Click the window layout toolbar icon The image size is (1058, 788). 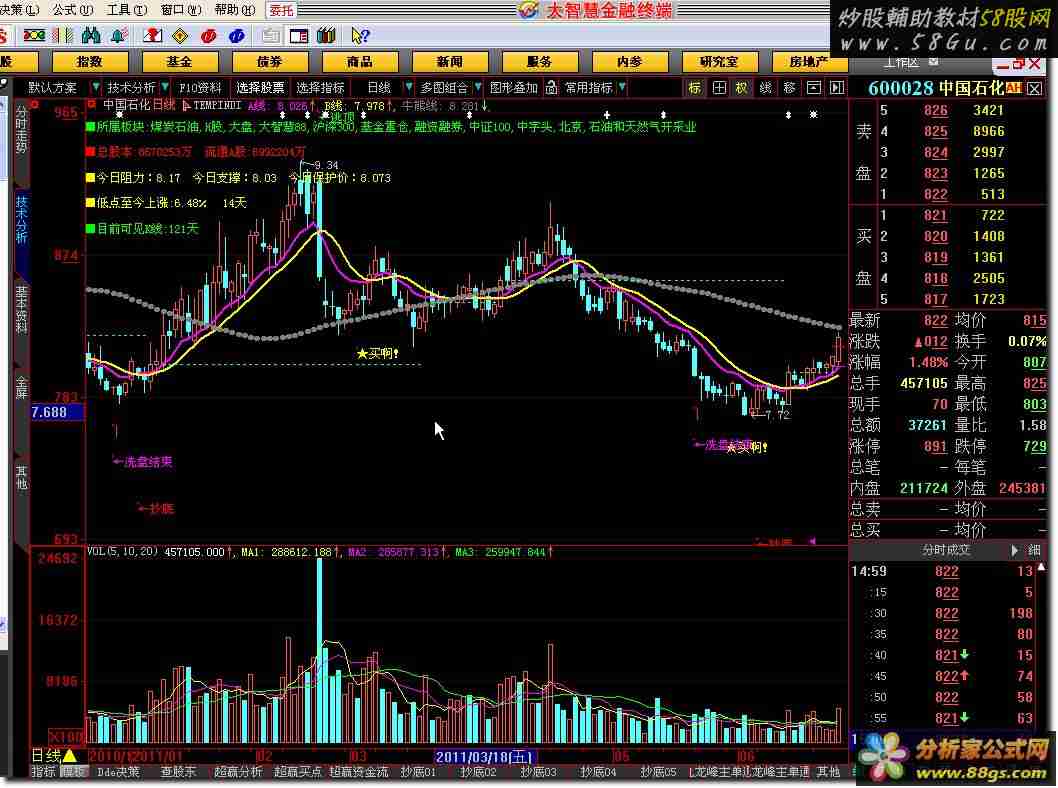pyautogui.click(x=298, y=36)
